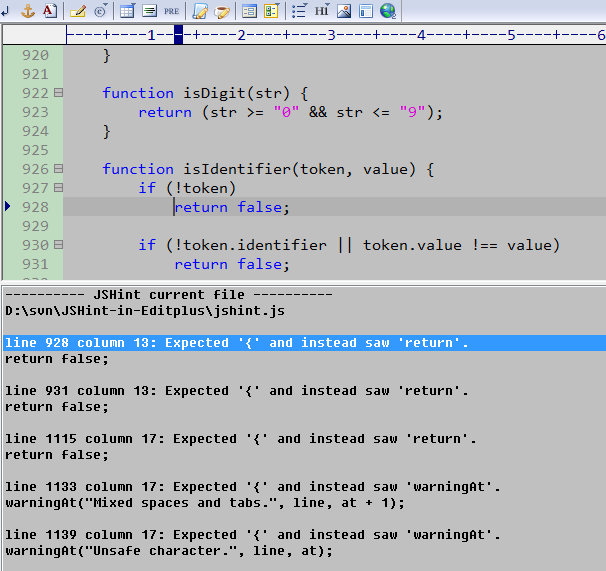The height and width of the screenshot is (571, 606).
Task: Collapse fold marker at line 922
Action: pyautogui.click(x=58, y=93)
